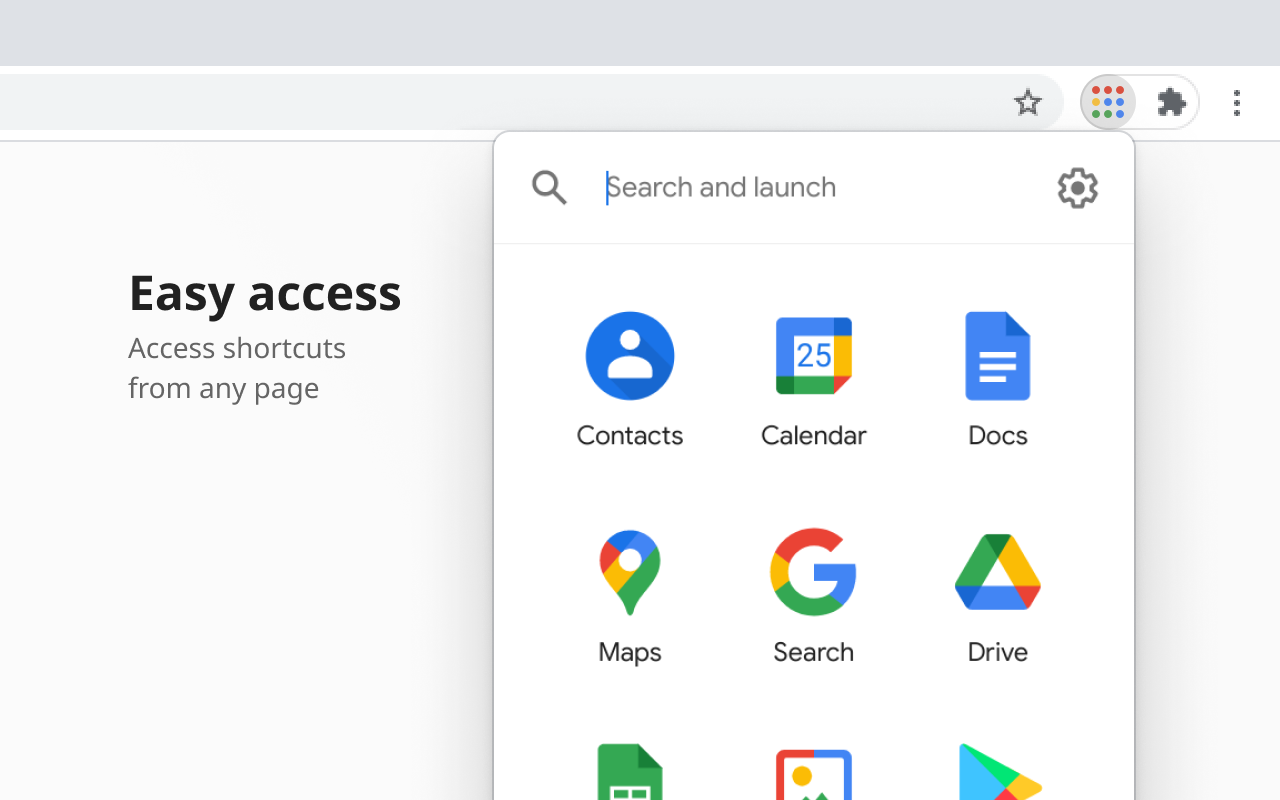
Task: Click the blinking cursor in the search bar
Action: [x=606, y=187]
